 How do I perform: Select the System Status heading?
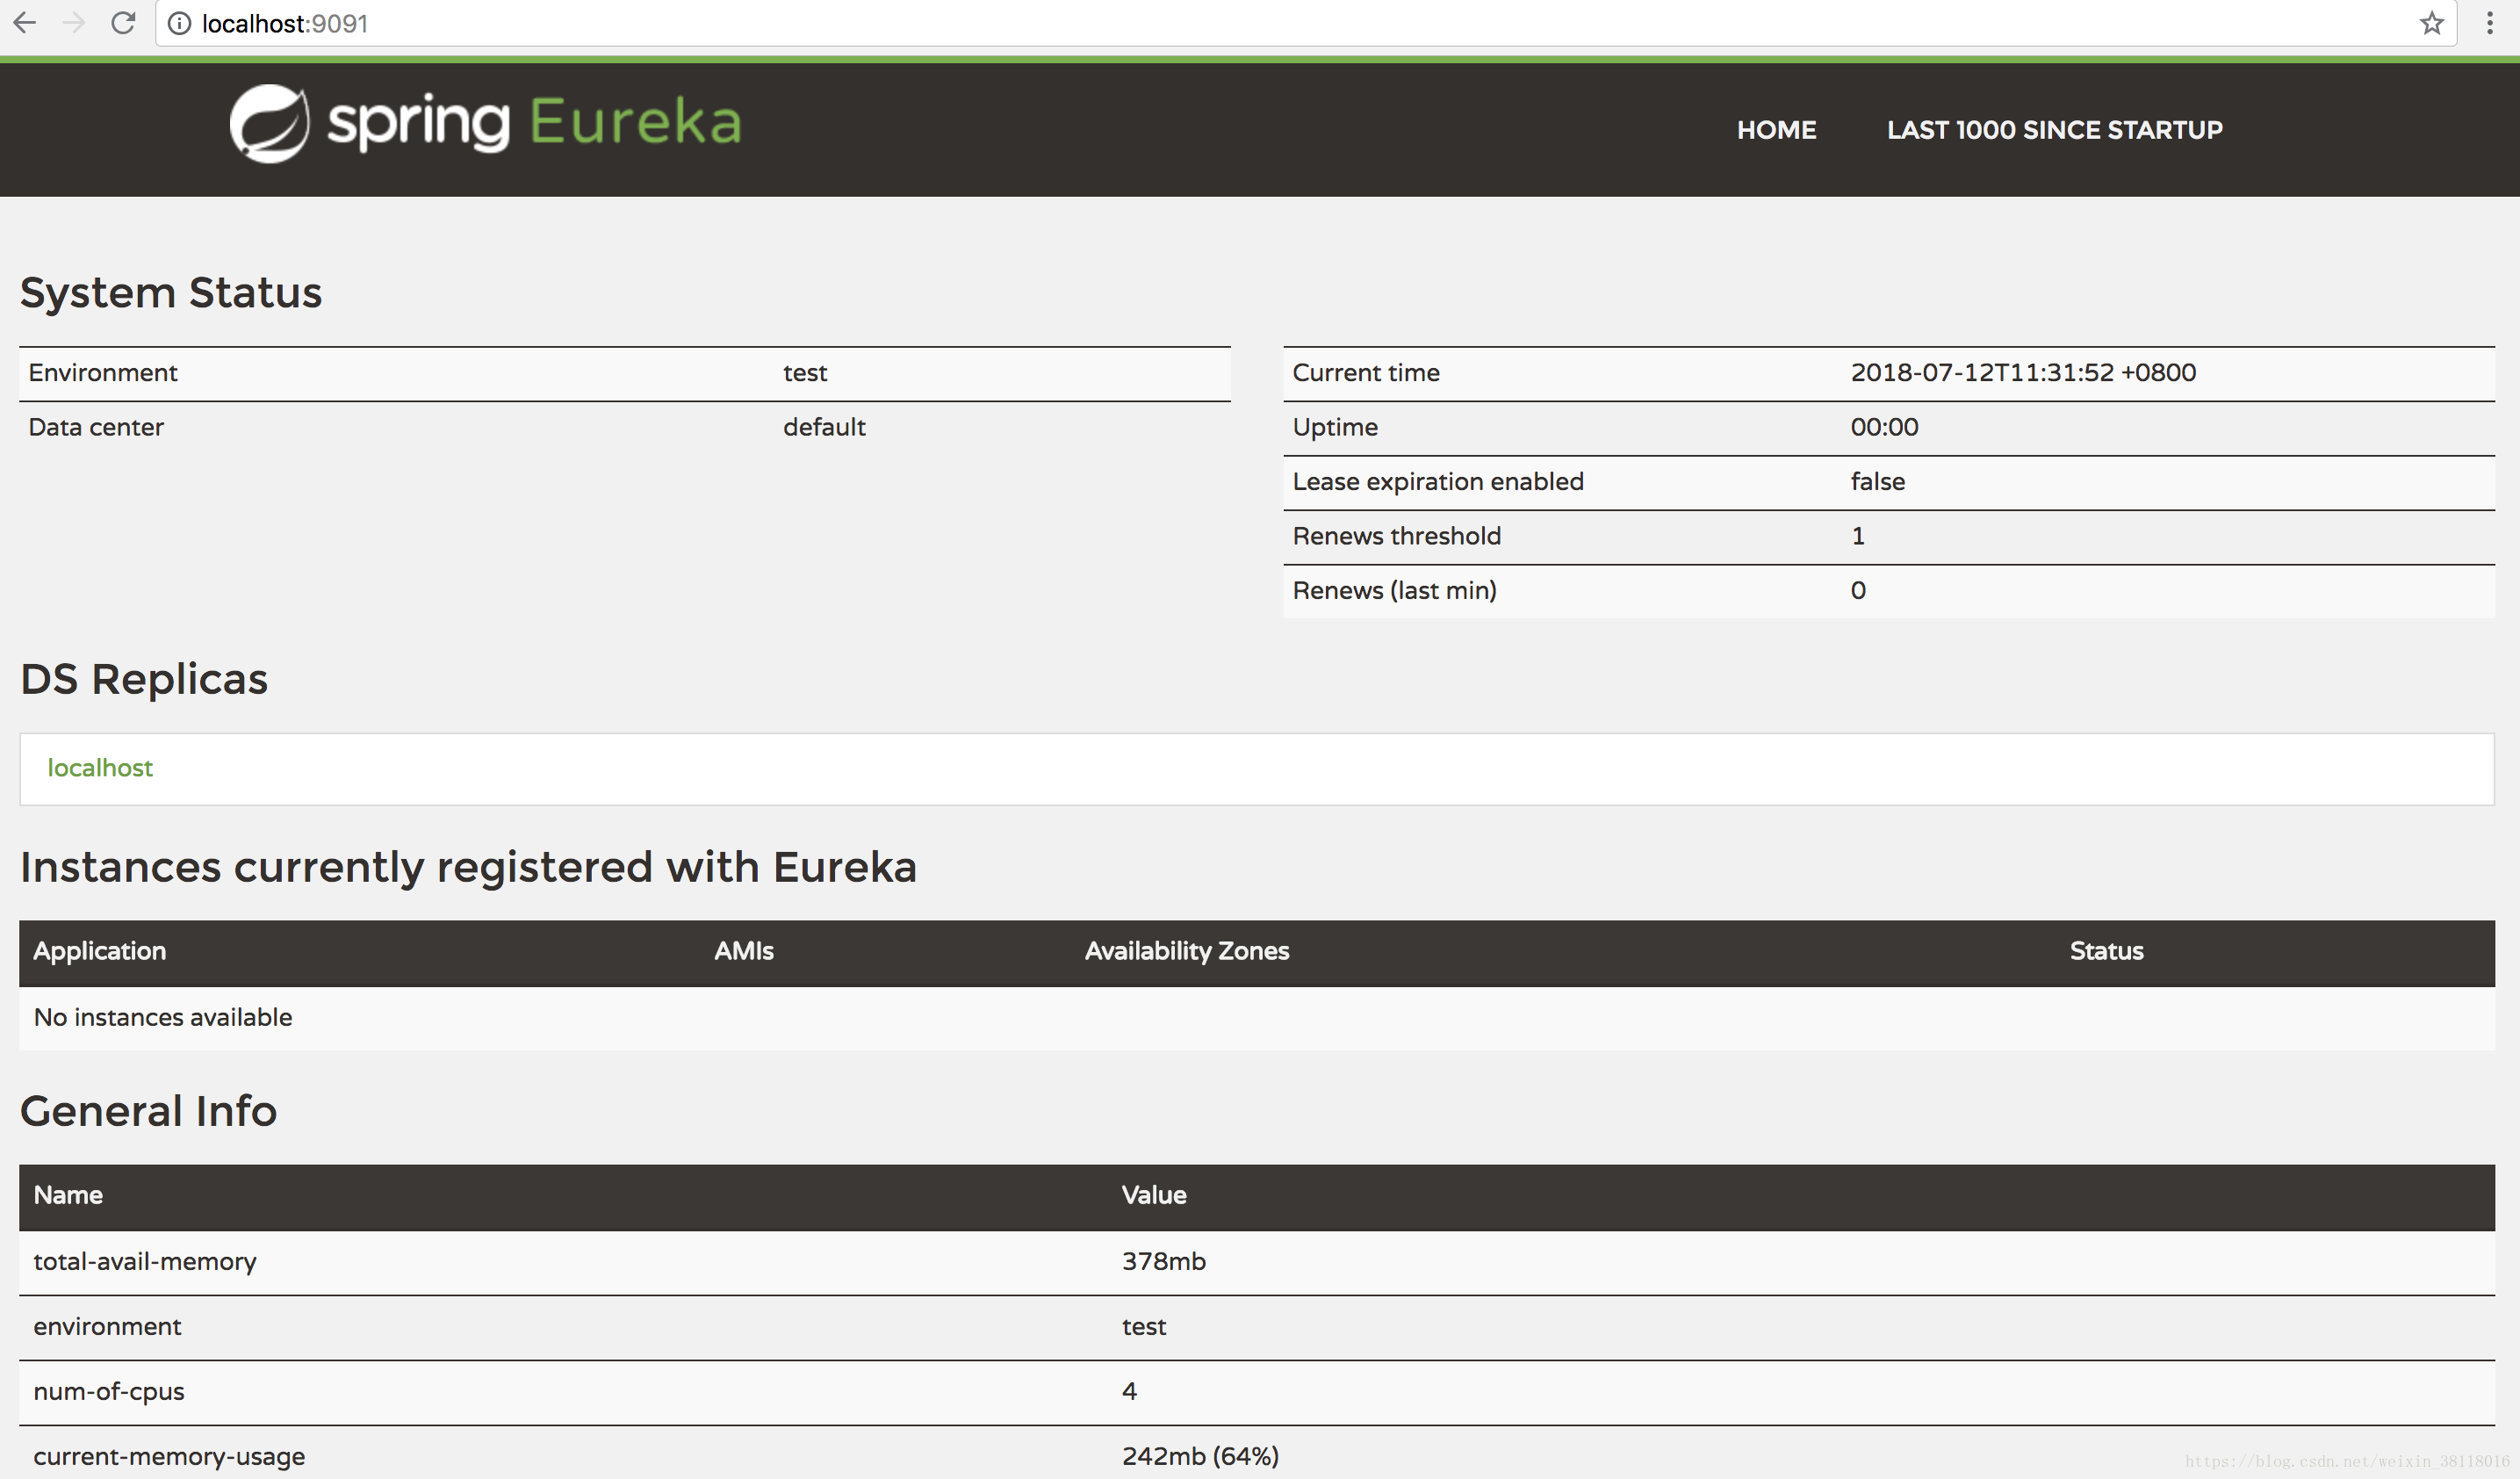[171, 292]
